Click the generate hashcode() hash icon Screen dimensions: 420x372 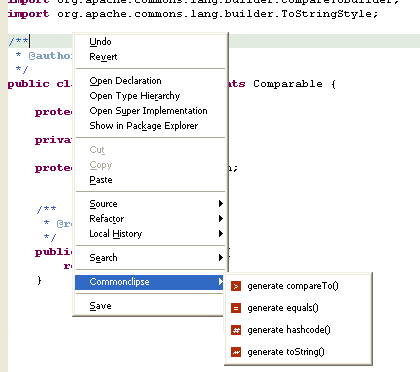click(236, 330)
